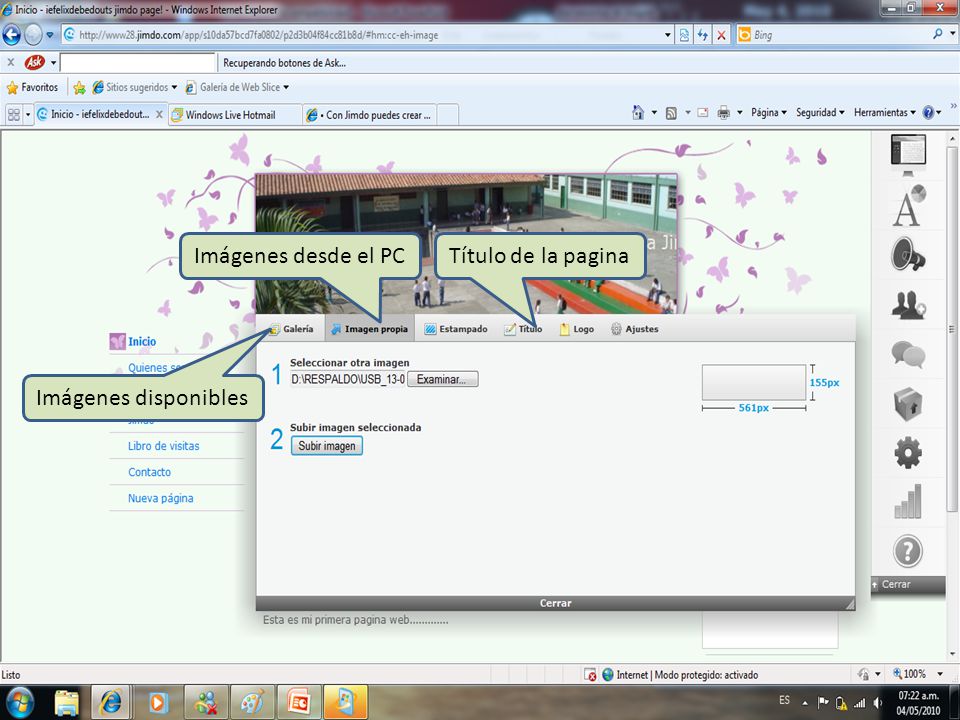Click the Subir imagen button

pos(326,446)
